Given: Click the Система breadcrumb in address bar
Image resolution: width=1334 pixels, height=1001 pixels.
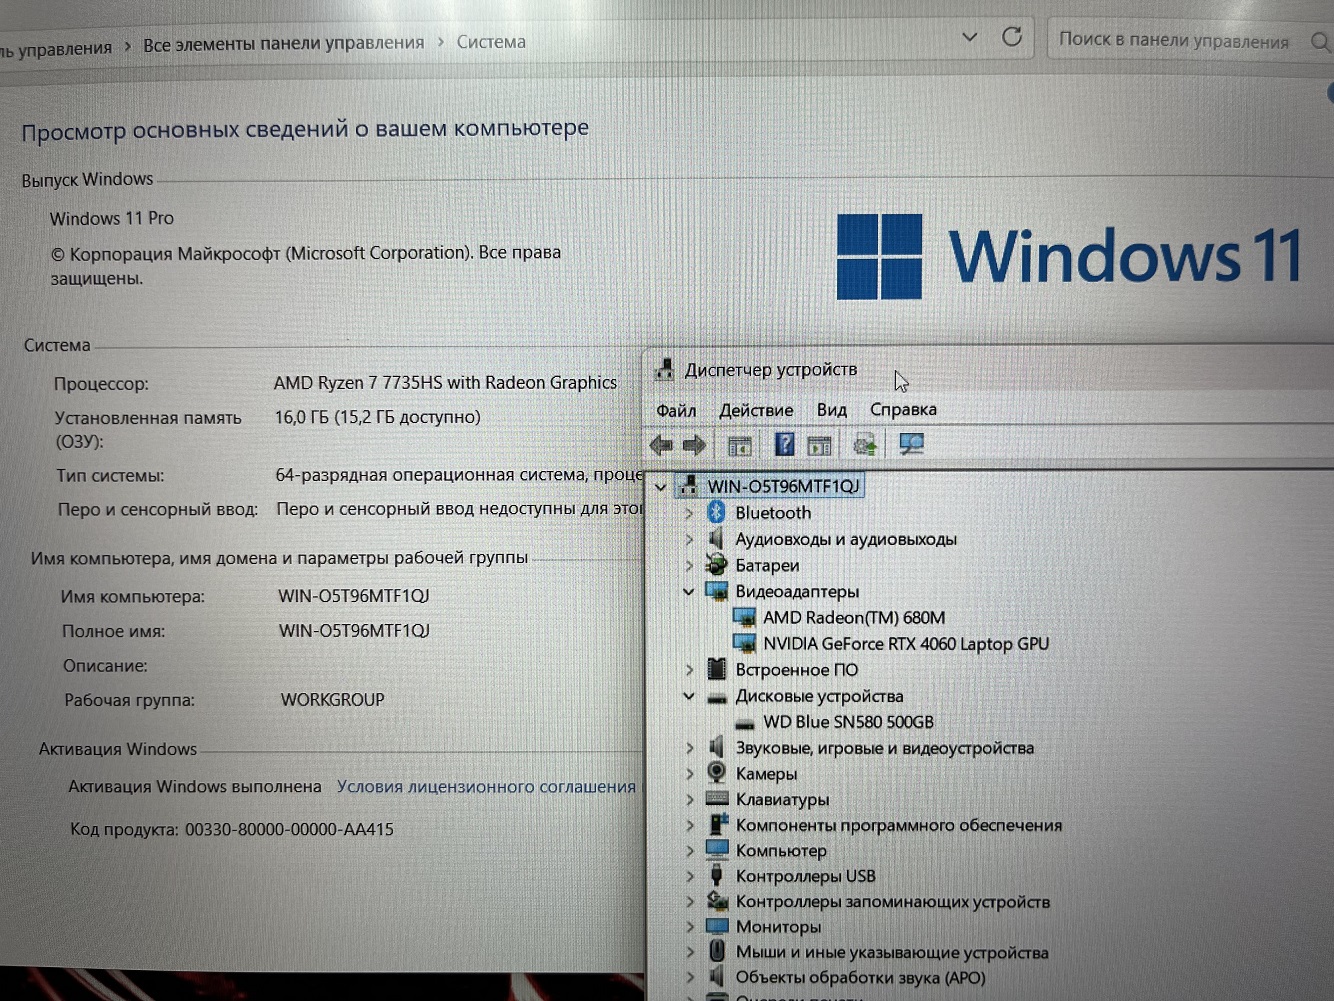Looking at the screenshot, I should [491, 42].
